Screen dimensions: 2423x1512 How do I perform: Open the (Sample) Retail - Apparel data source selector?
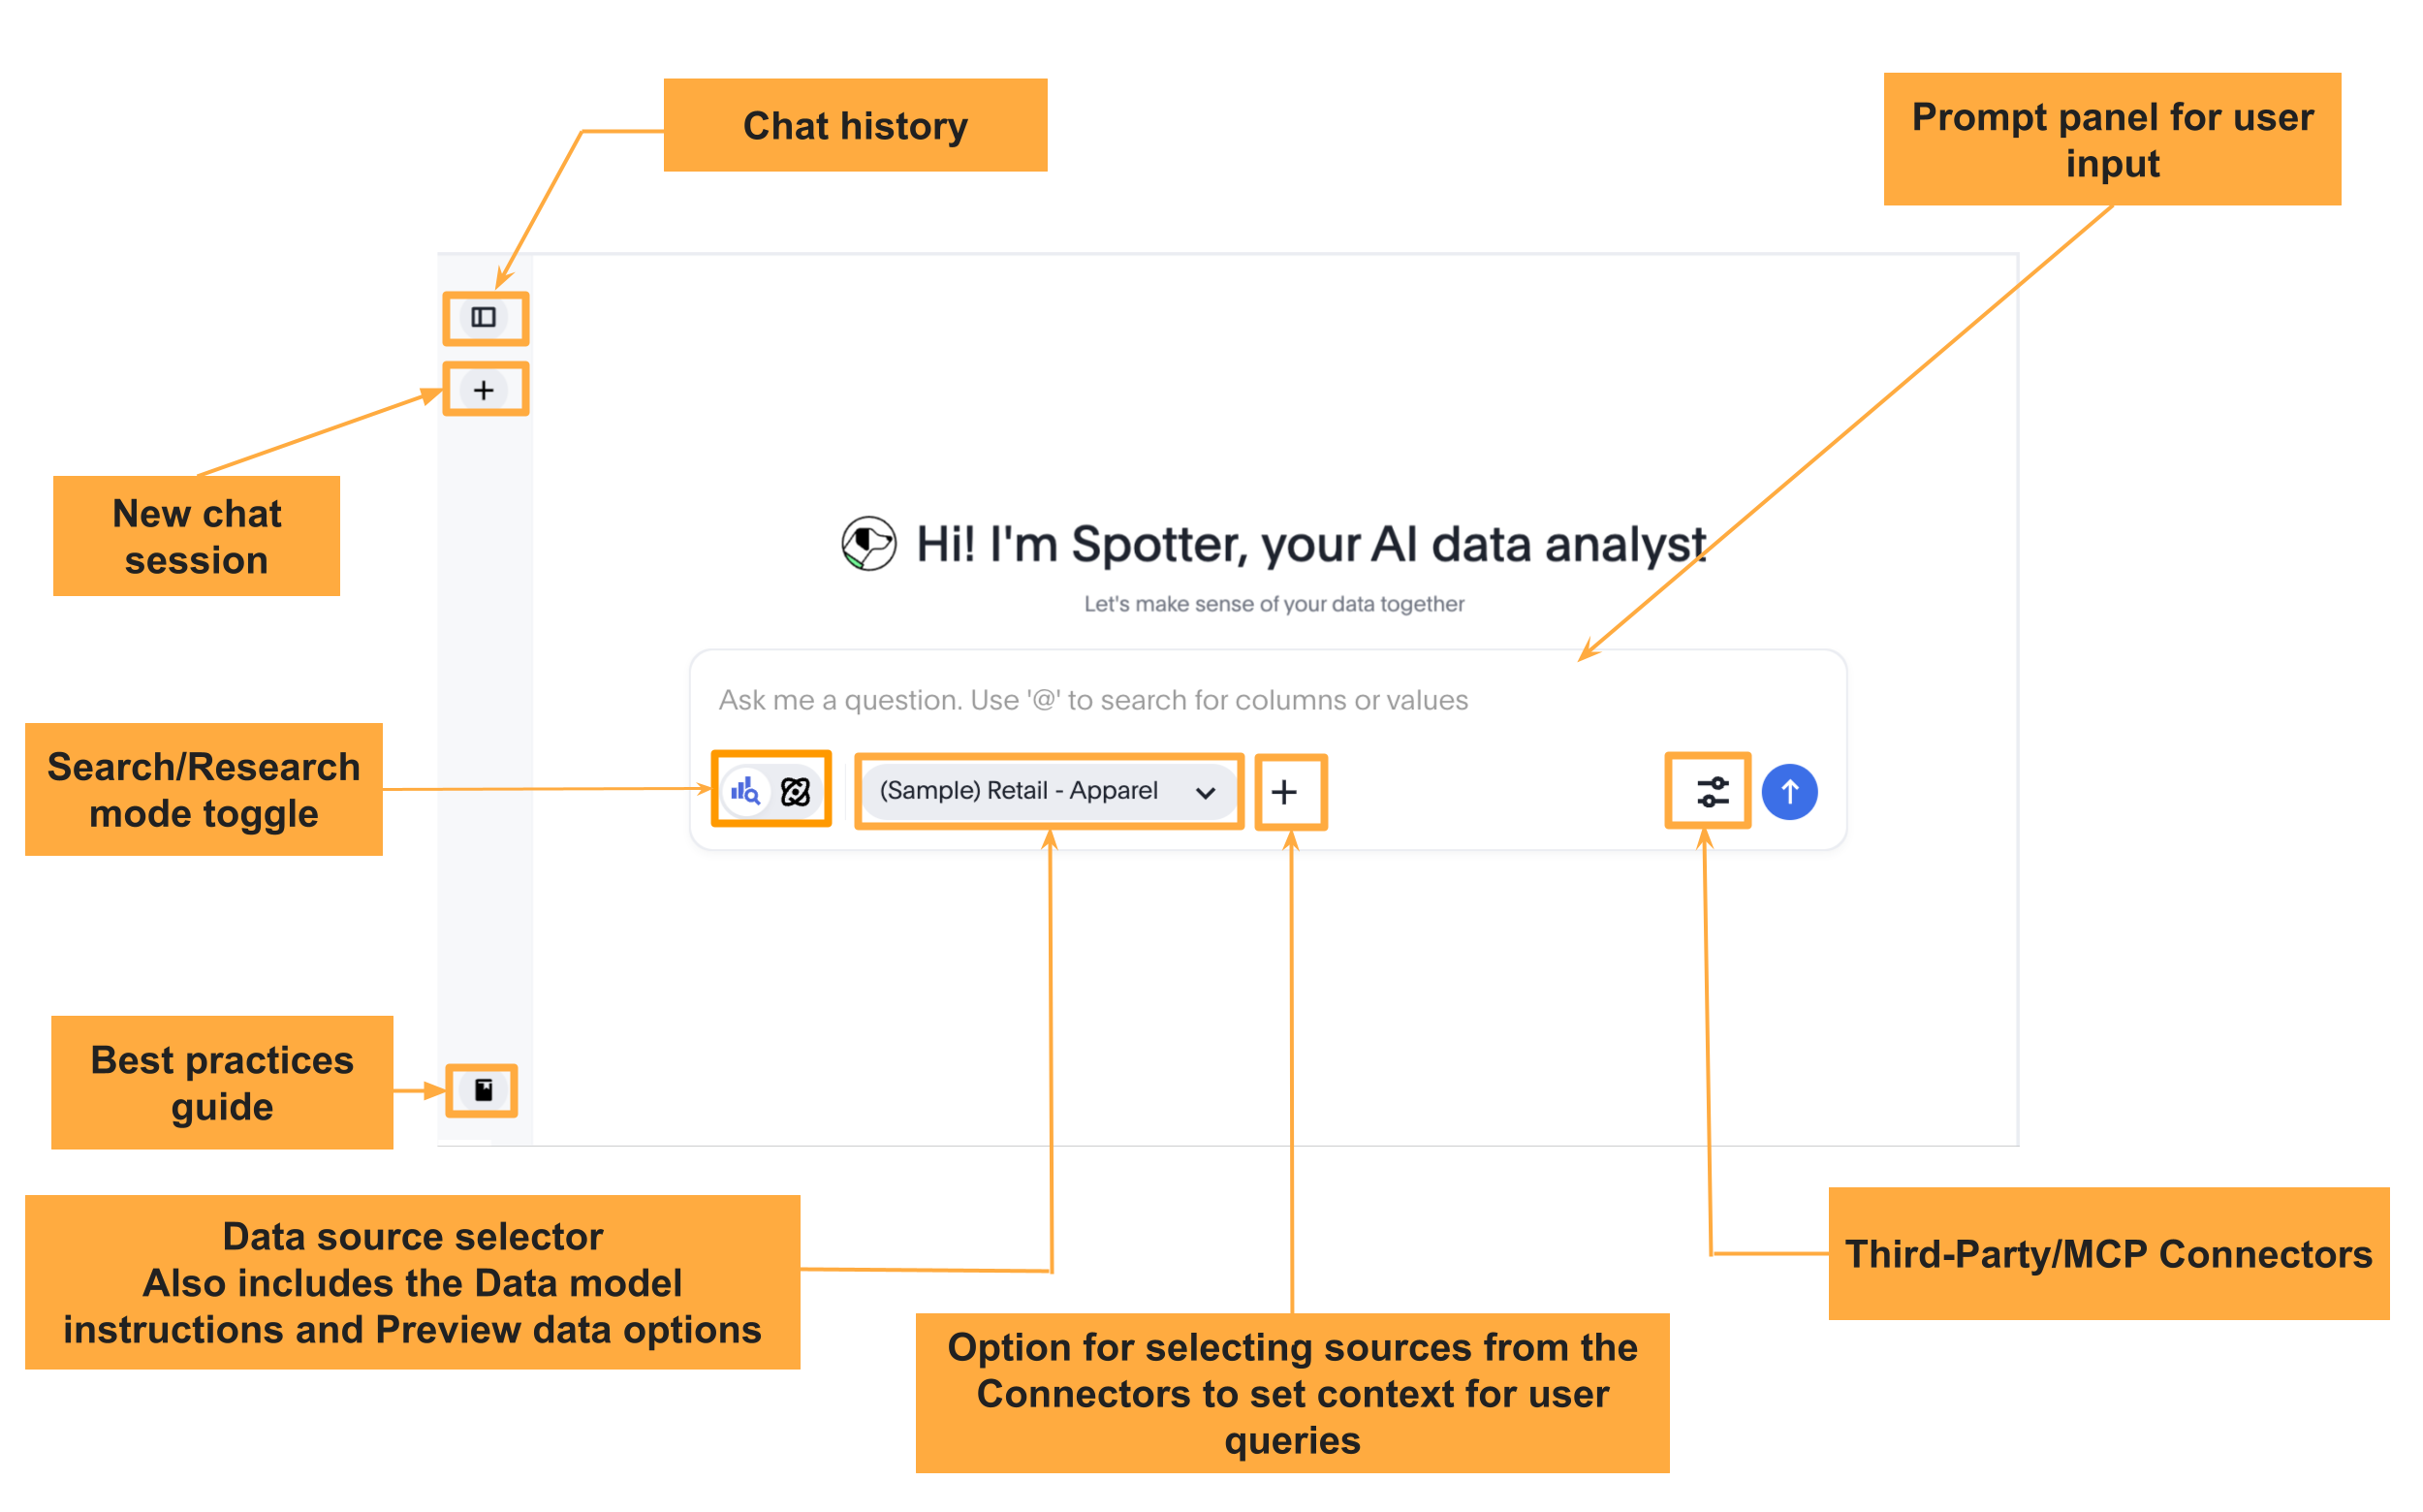coord(1020,791)
